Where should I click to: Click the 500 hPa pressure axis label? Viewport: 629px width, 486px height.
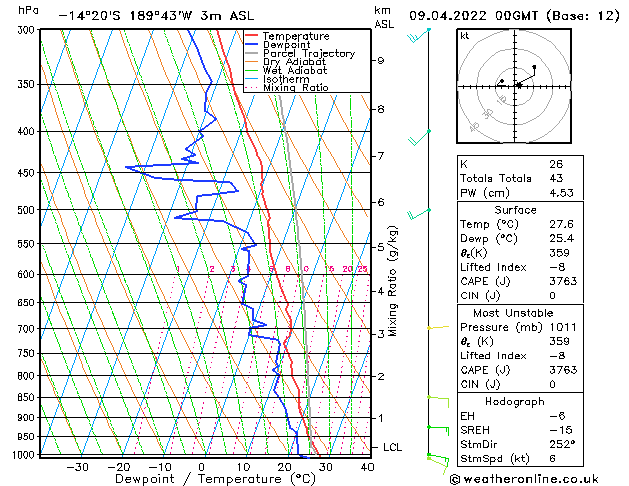pos(26,210)
